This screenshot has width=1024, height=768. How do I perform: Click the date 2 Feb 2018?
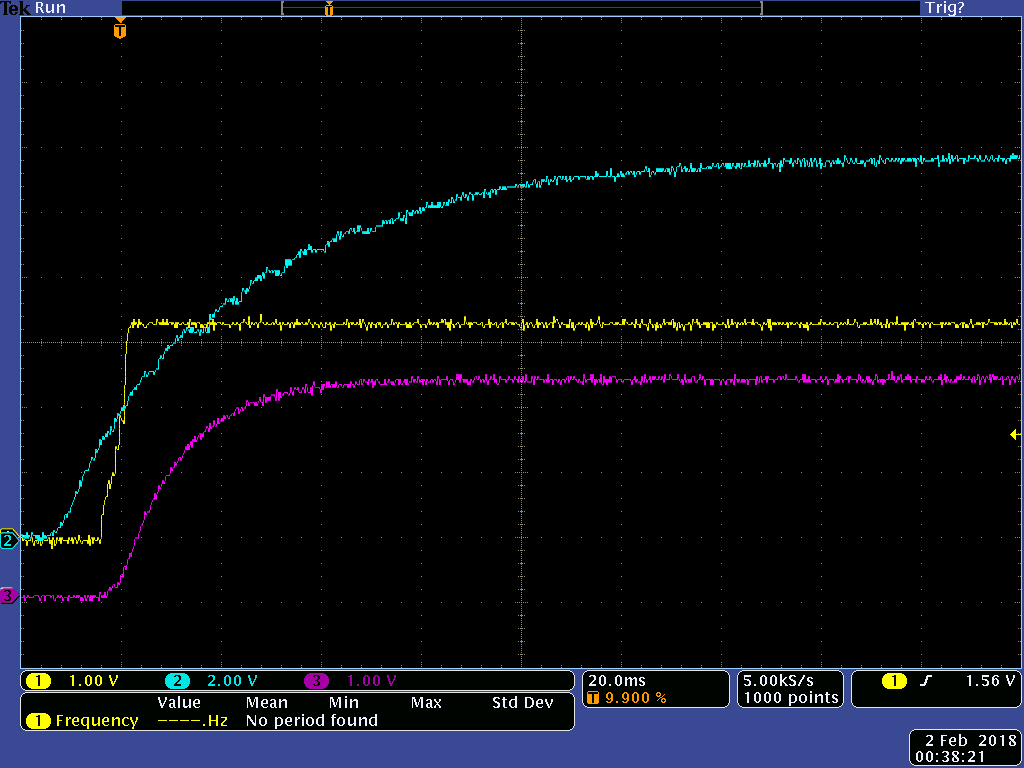971,741
